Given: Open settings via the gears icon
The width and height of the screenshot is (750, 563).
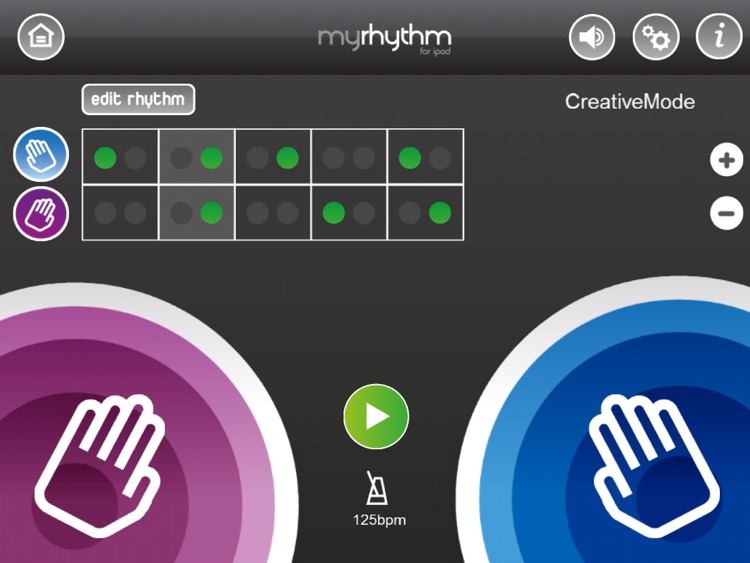Looking at the screenshot, I should (x=655, y=37).
